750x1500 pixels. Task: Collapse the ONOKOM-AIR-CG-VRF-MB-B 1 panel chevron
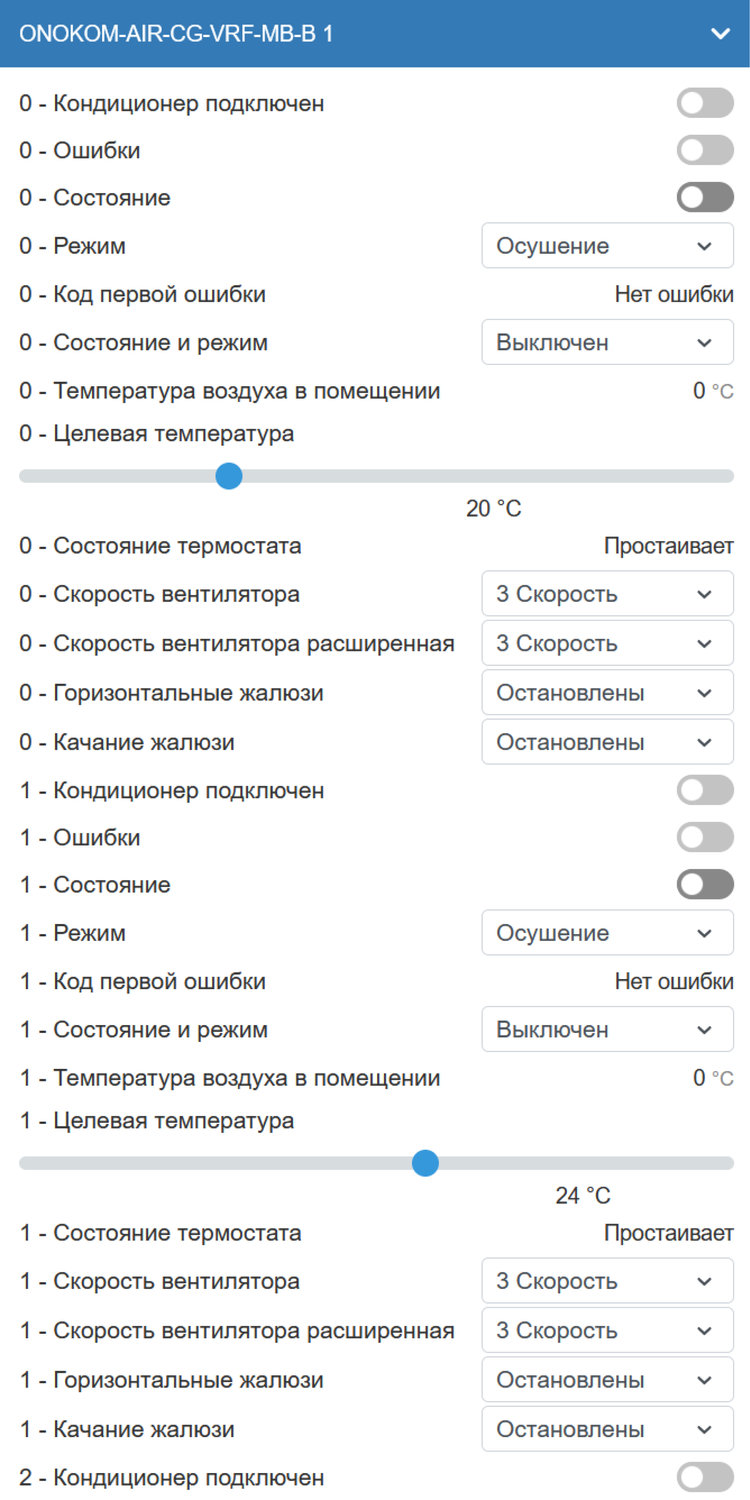pyautogui.click(x=720, y=34)
